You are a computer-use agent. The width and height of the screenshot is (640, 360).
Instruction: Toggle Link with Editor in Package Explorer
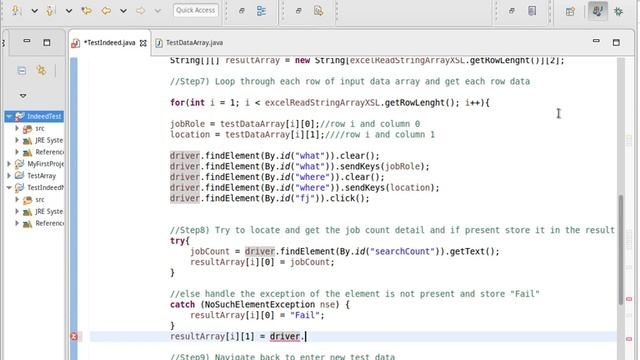41,70
